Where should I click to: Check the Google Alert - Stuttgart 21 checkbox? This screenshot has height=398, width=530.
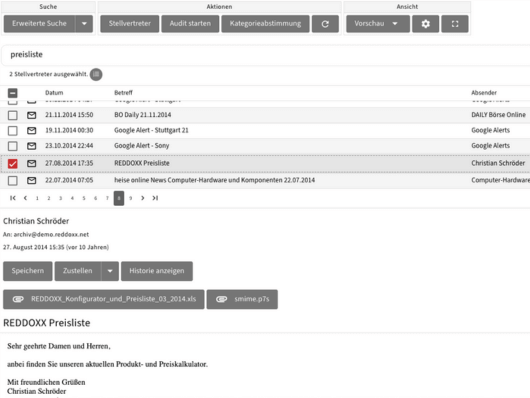(x=13, y=131)
